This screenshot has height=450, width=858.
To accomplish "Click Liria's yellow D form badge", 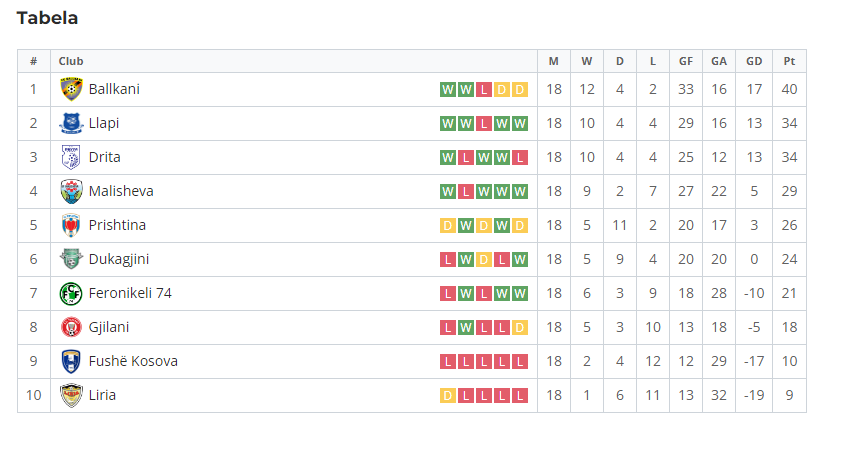I will tap(448, 395).
